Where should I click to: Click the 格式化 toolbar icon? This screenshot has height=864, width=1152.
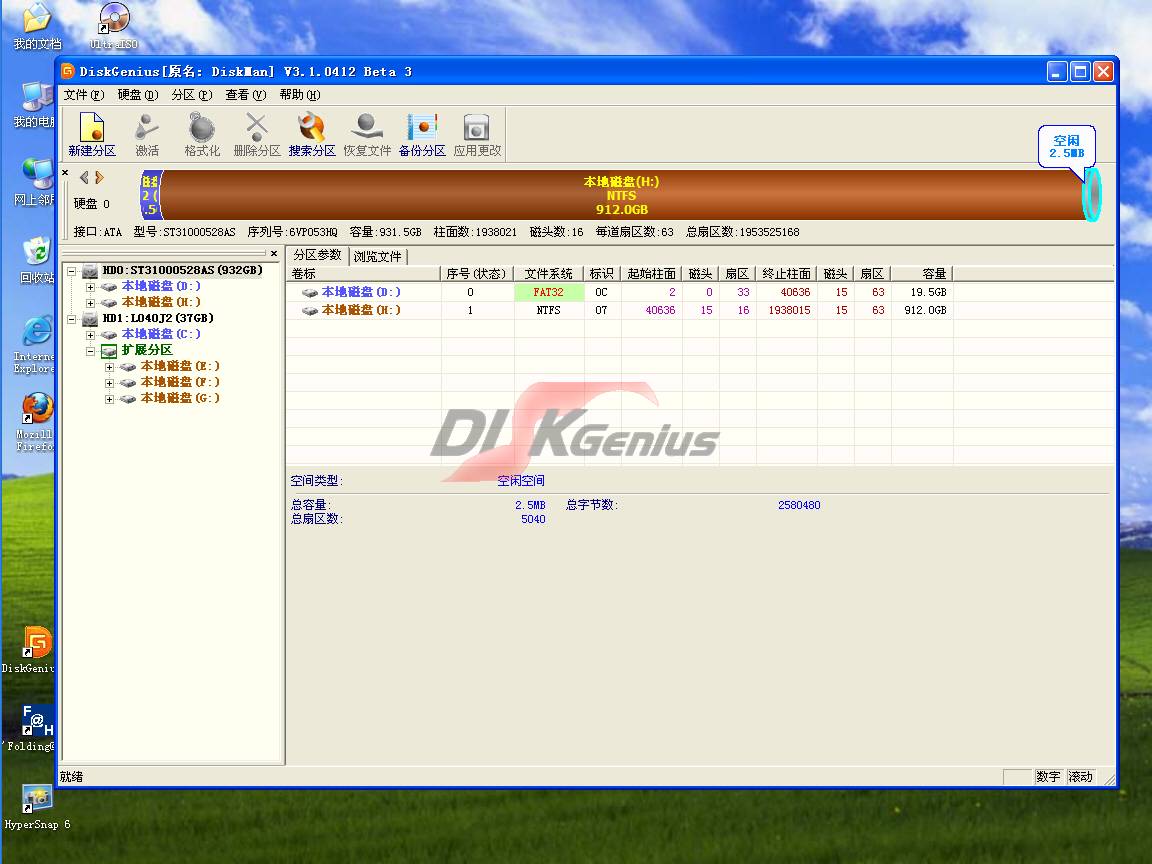202,134
